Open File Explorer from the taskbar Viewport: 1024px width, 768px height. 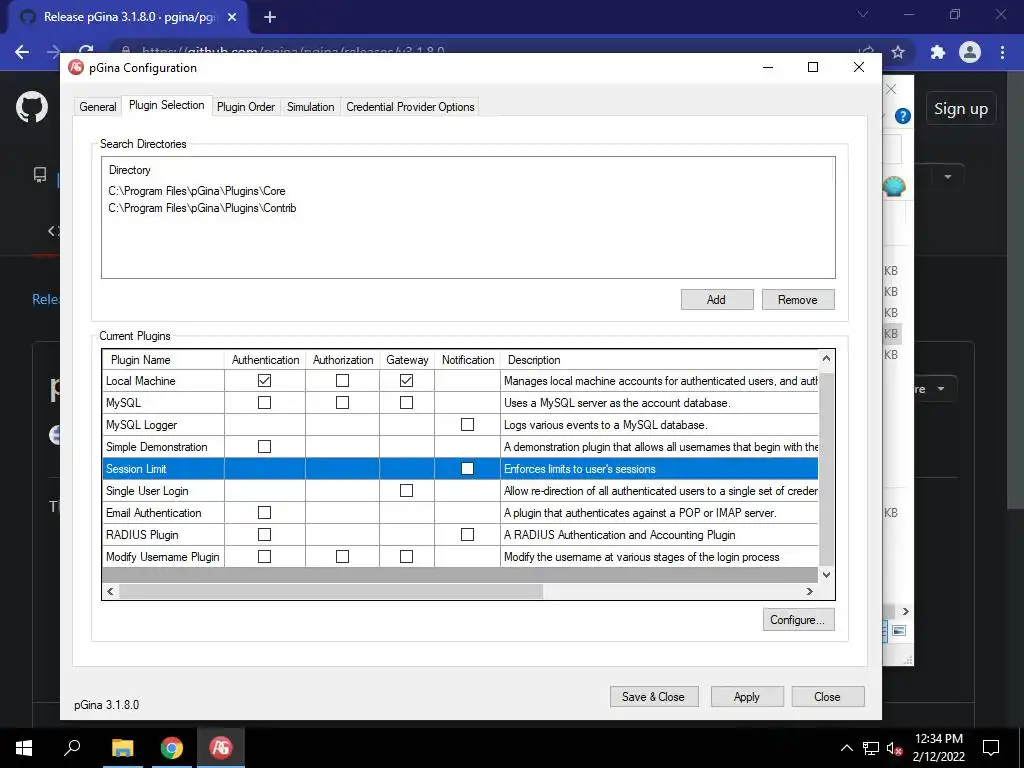[x=122, y=747]
